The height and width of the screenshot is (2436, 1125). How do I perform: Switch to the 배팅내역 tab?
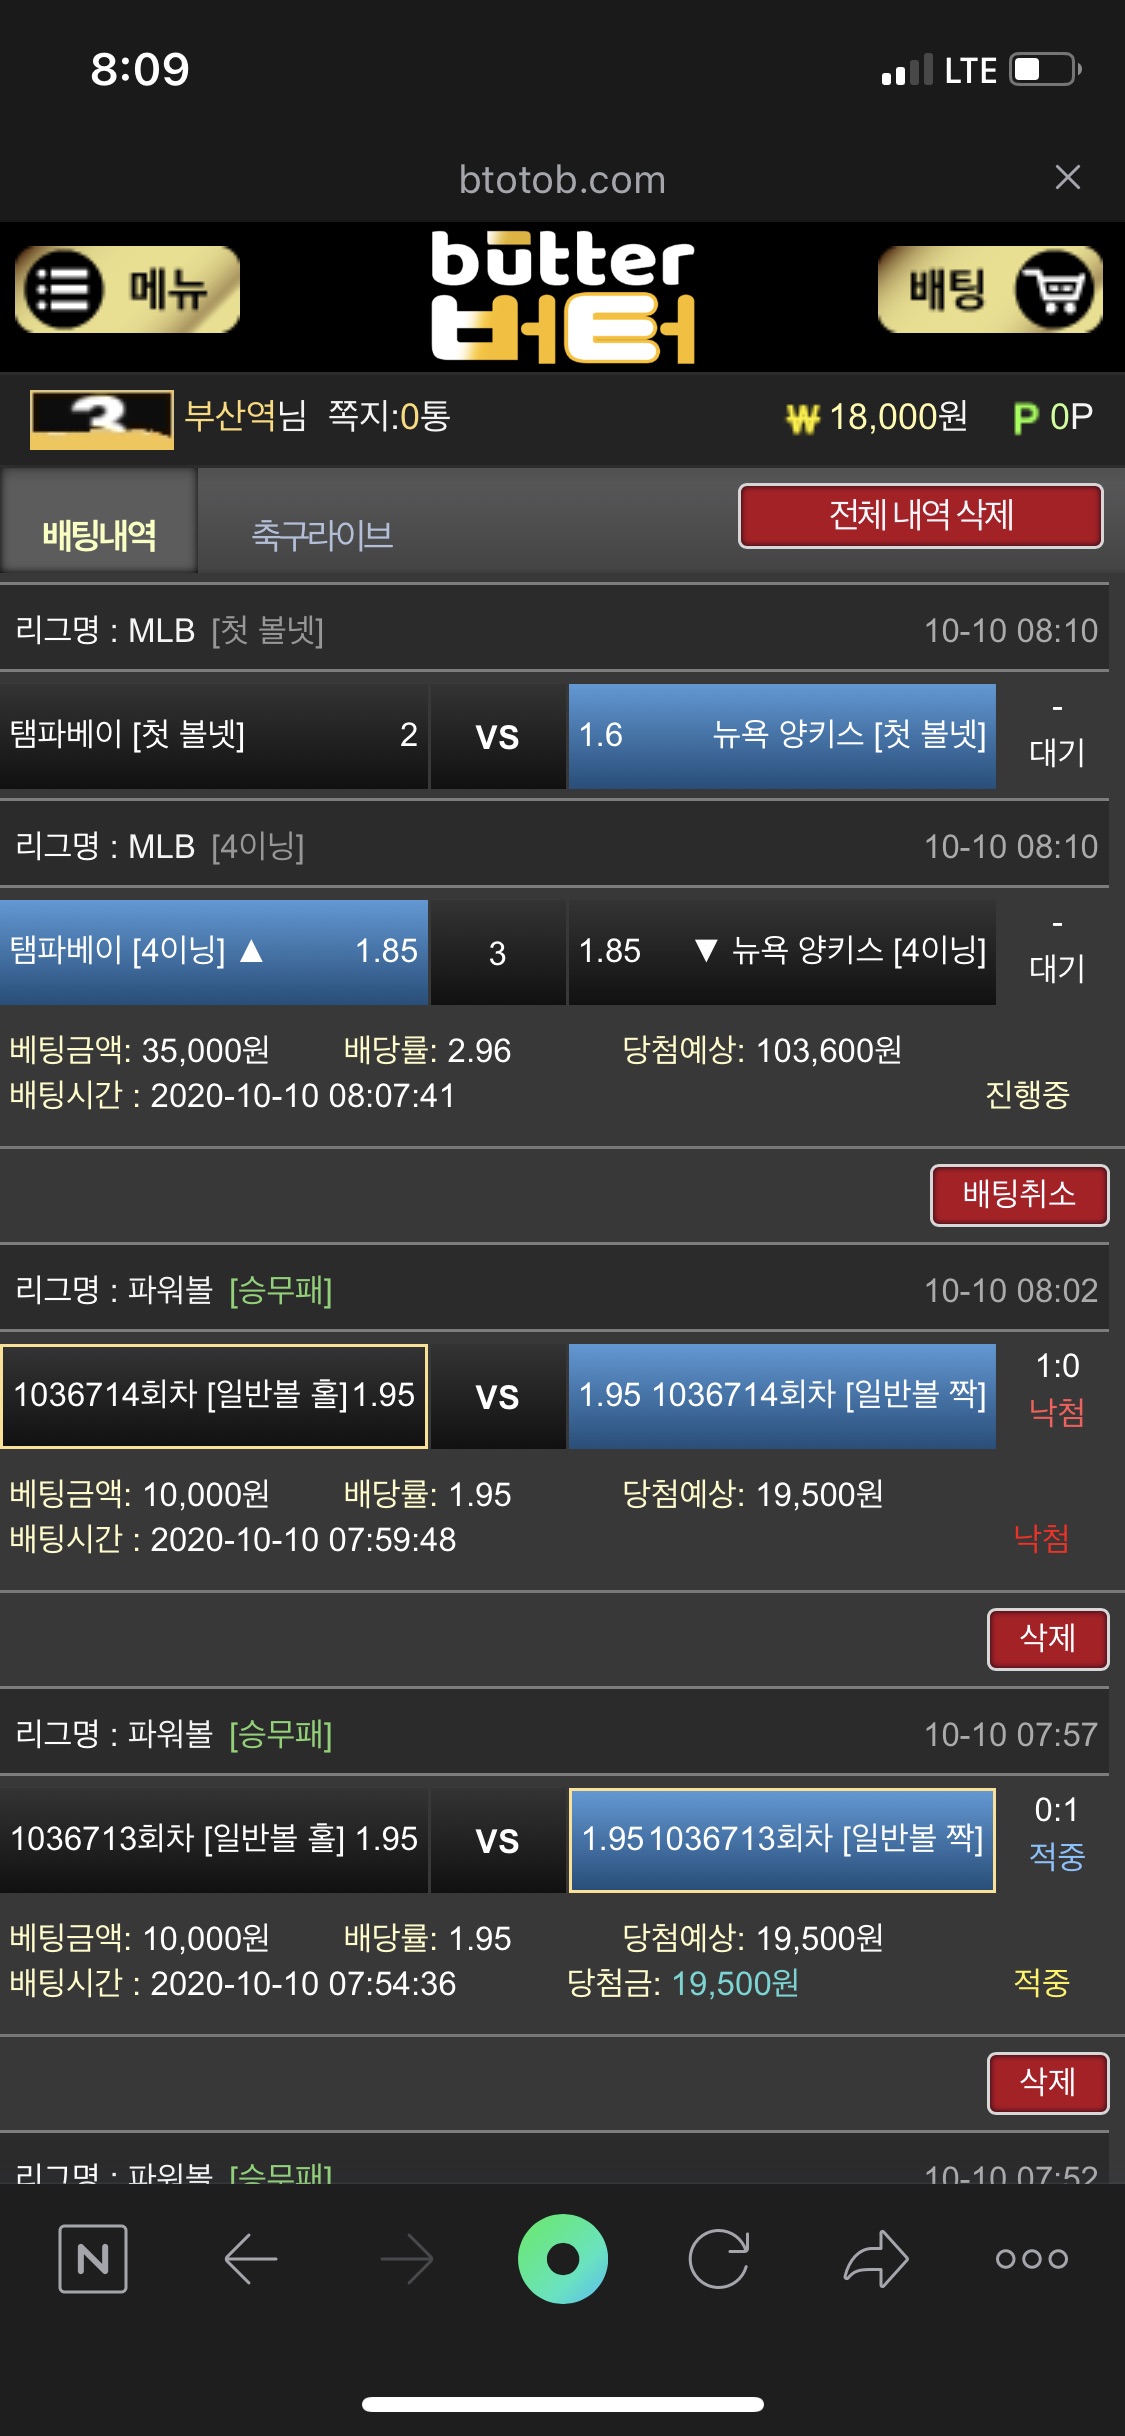point(99,534)
